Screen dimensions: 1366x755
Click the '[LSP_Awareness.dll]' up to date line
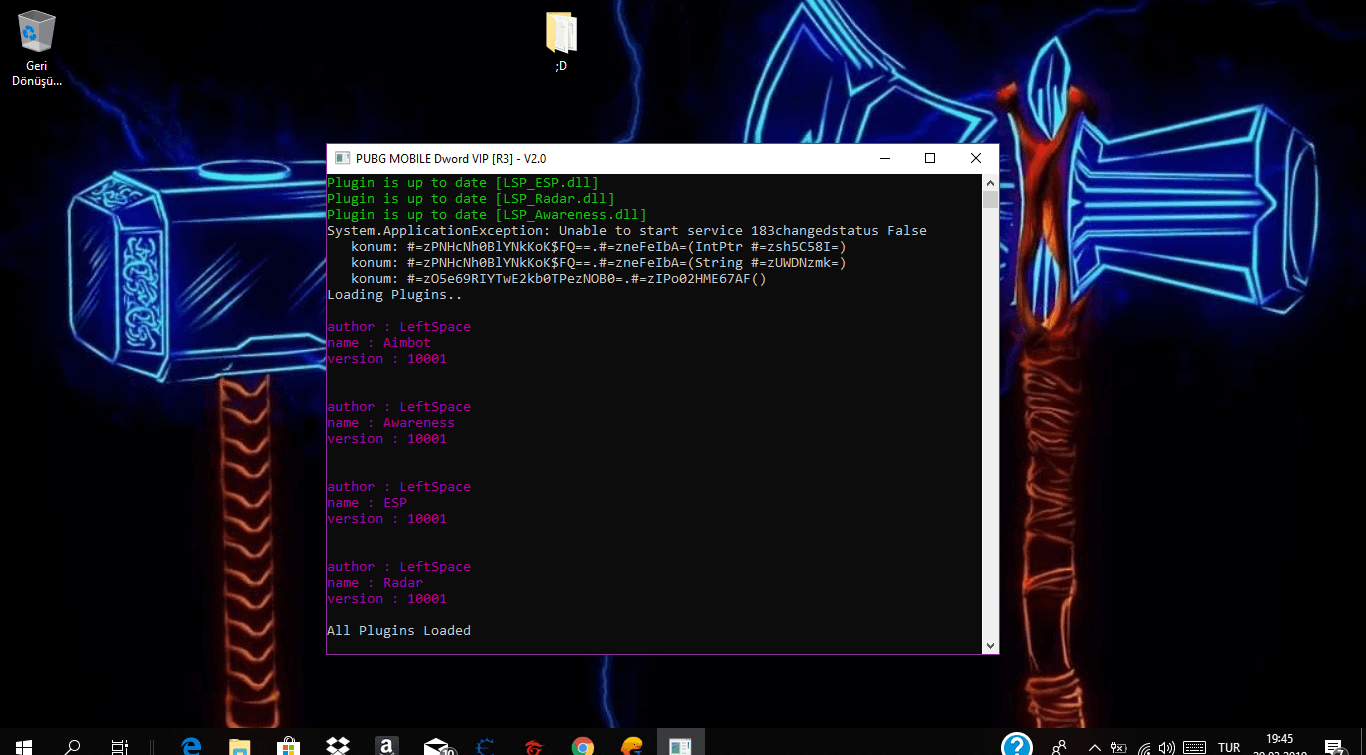(x=487, y=215)
